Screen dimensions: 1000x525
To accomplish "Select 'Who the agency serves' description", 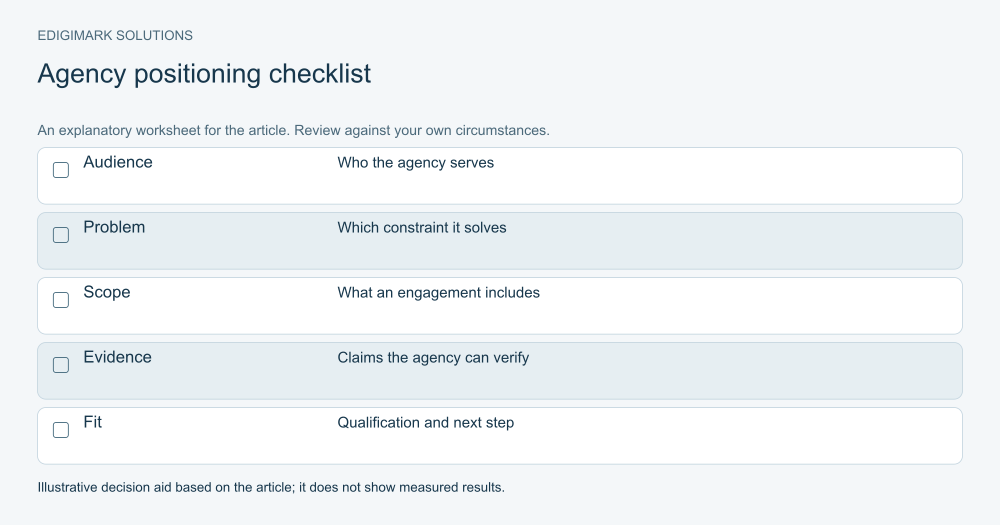I will [x=415, y=163].
